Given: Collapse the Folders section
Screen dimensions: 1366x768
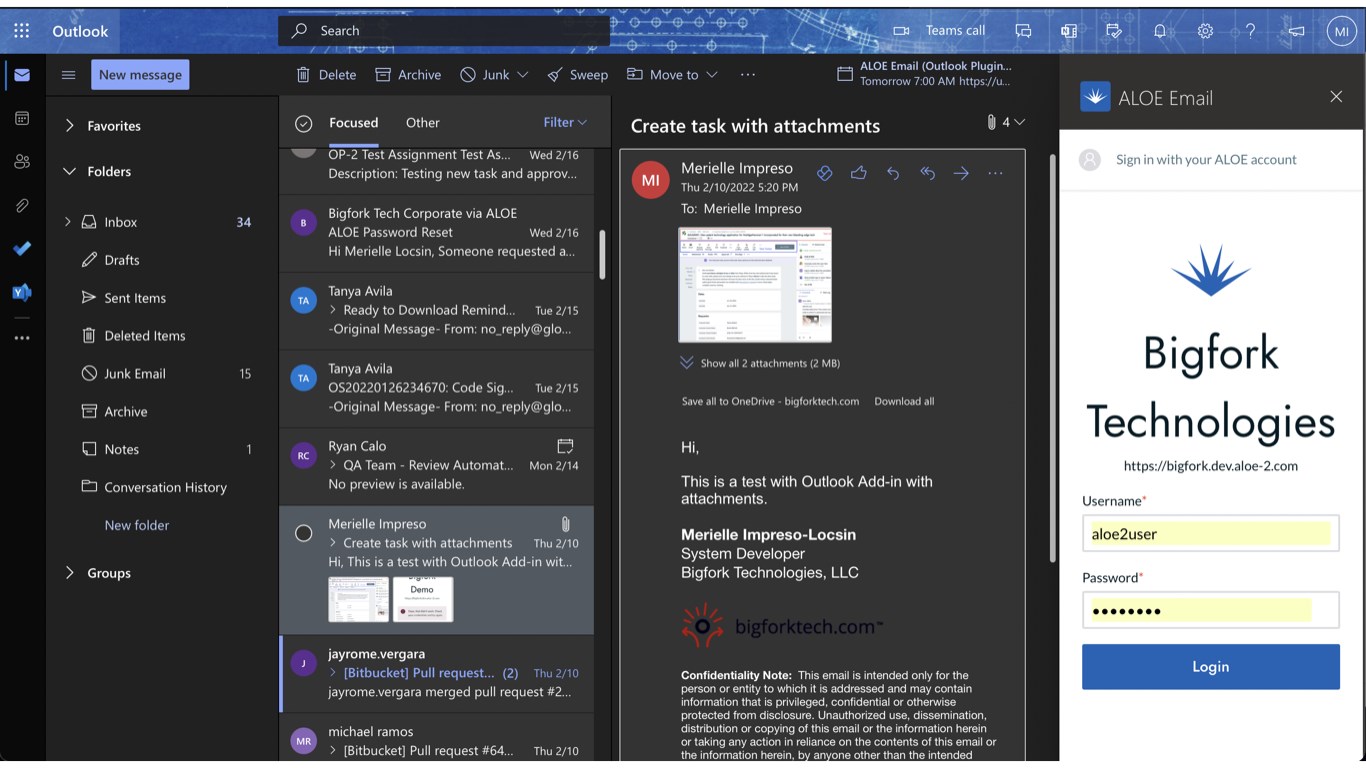Looking at the screenshot, I should point(69,172).
